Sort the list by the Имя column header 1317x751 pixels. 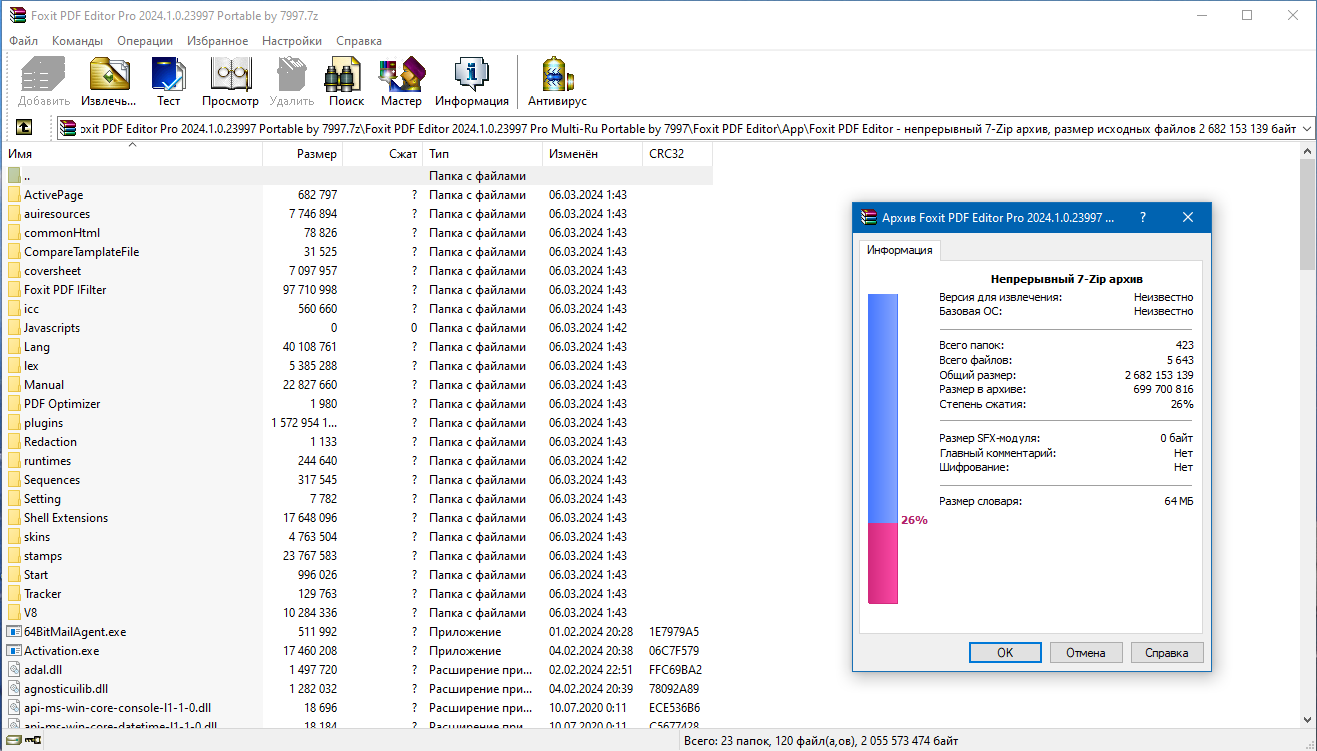(134, 154)
